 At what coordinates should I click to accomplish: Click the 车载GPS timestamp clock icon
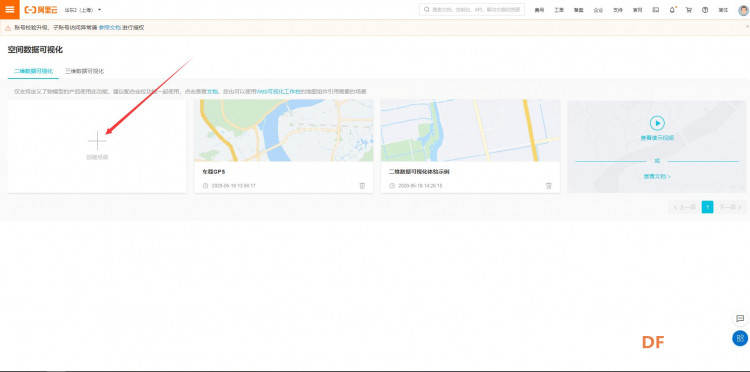point(205,186)
